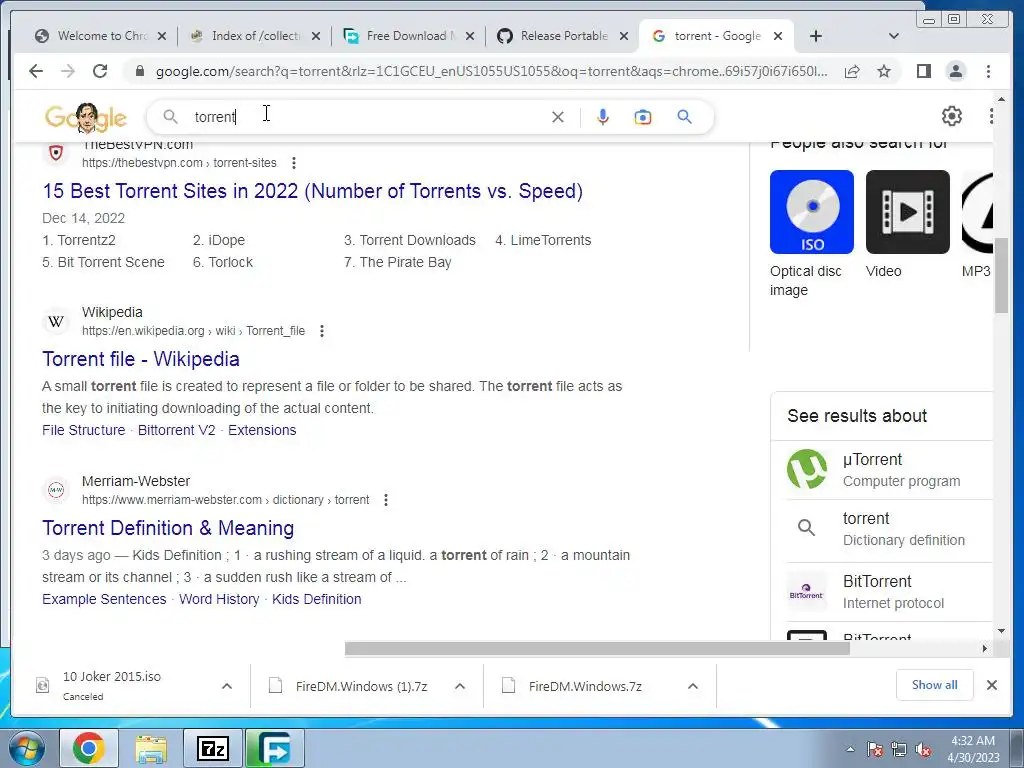Screen dimensions: 1024x768
Task: Close the Release Portable GitHub tab
Action: click(624, 36)
